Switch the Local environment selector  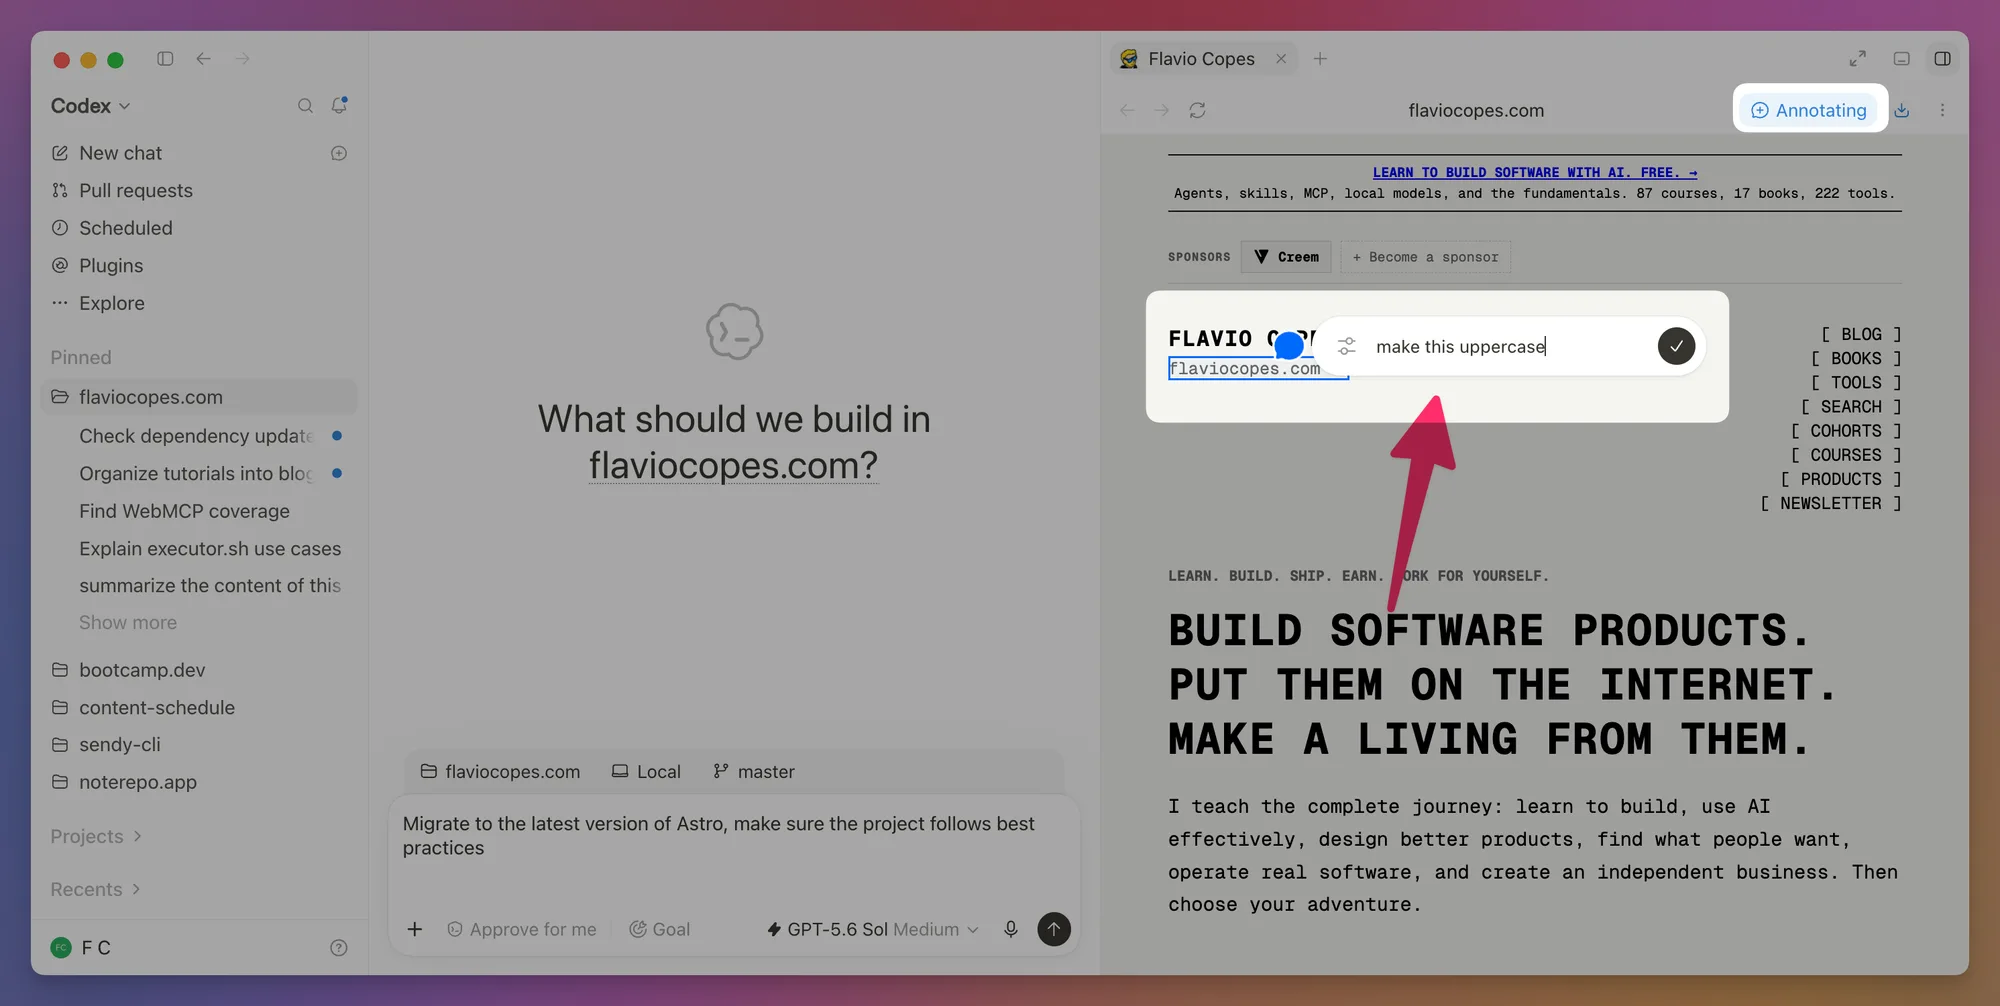tap(646, 771)
